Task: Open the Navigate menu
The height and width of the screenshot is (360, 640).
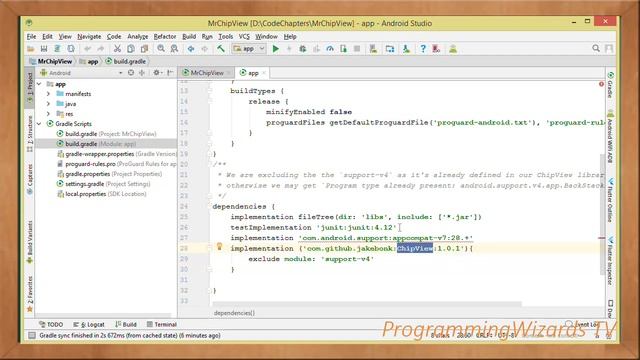Action: (x=89, y=37)
